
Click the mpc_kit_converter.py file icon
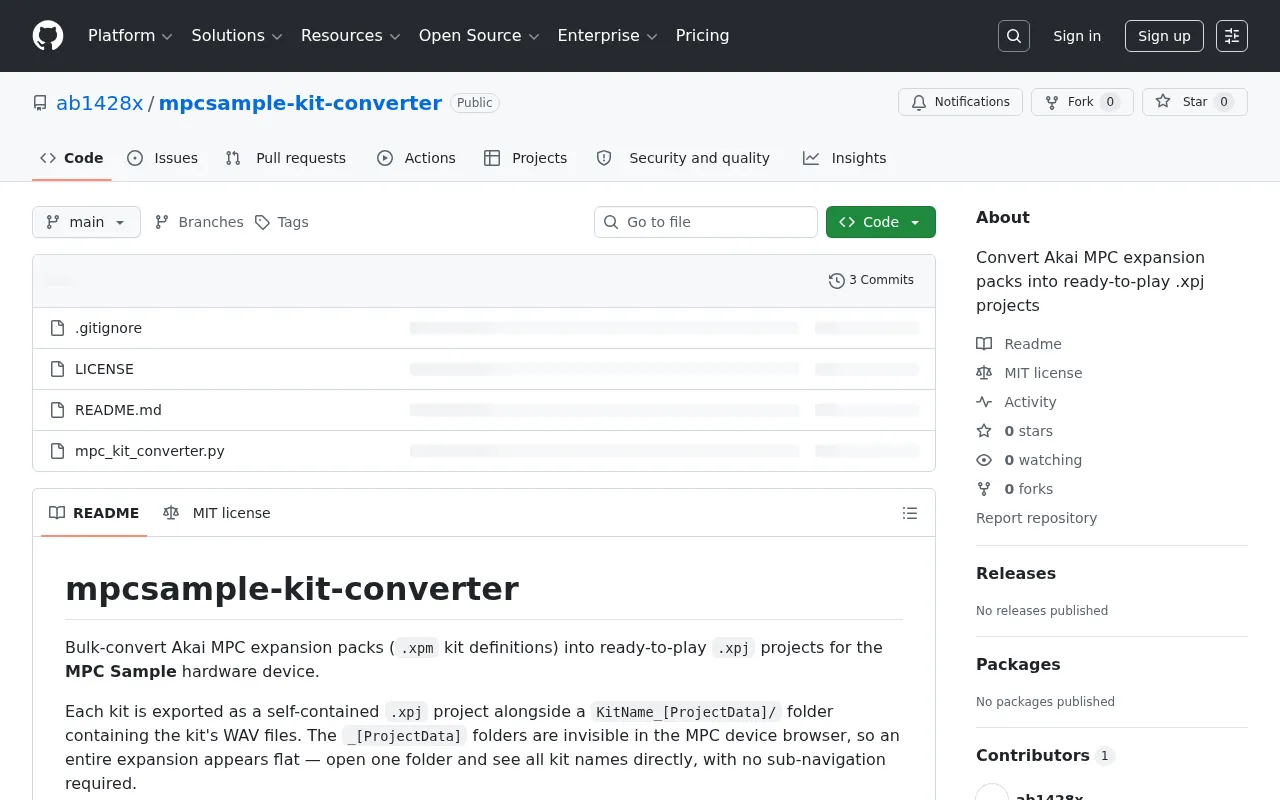[x=58, y=451]
